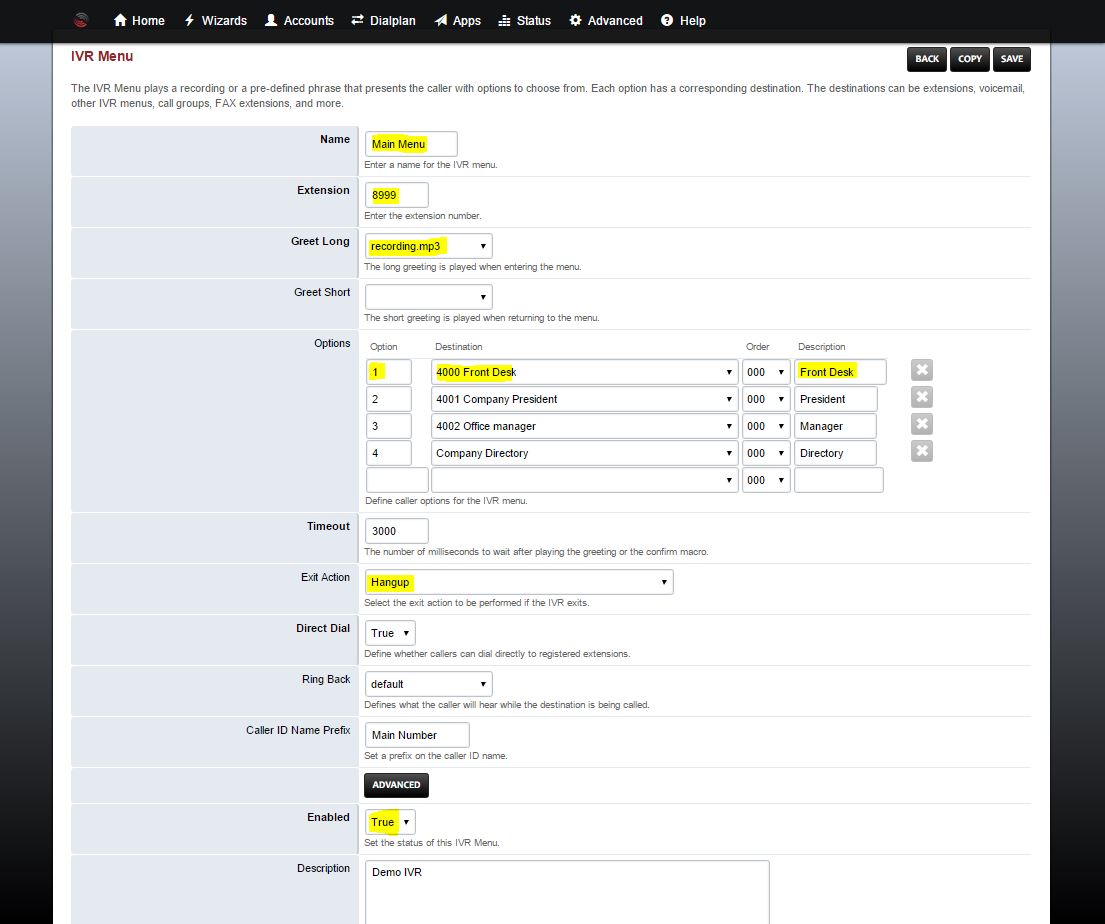Open the Exit Action Hangup dropdown

pyautogui.click(x=519, y=582)
